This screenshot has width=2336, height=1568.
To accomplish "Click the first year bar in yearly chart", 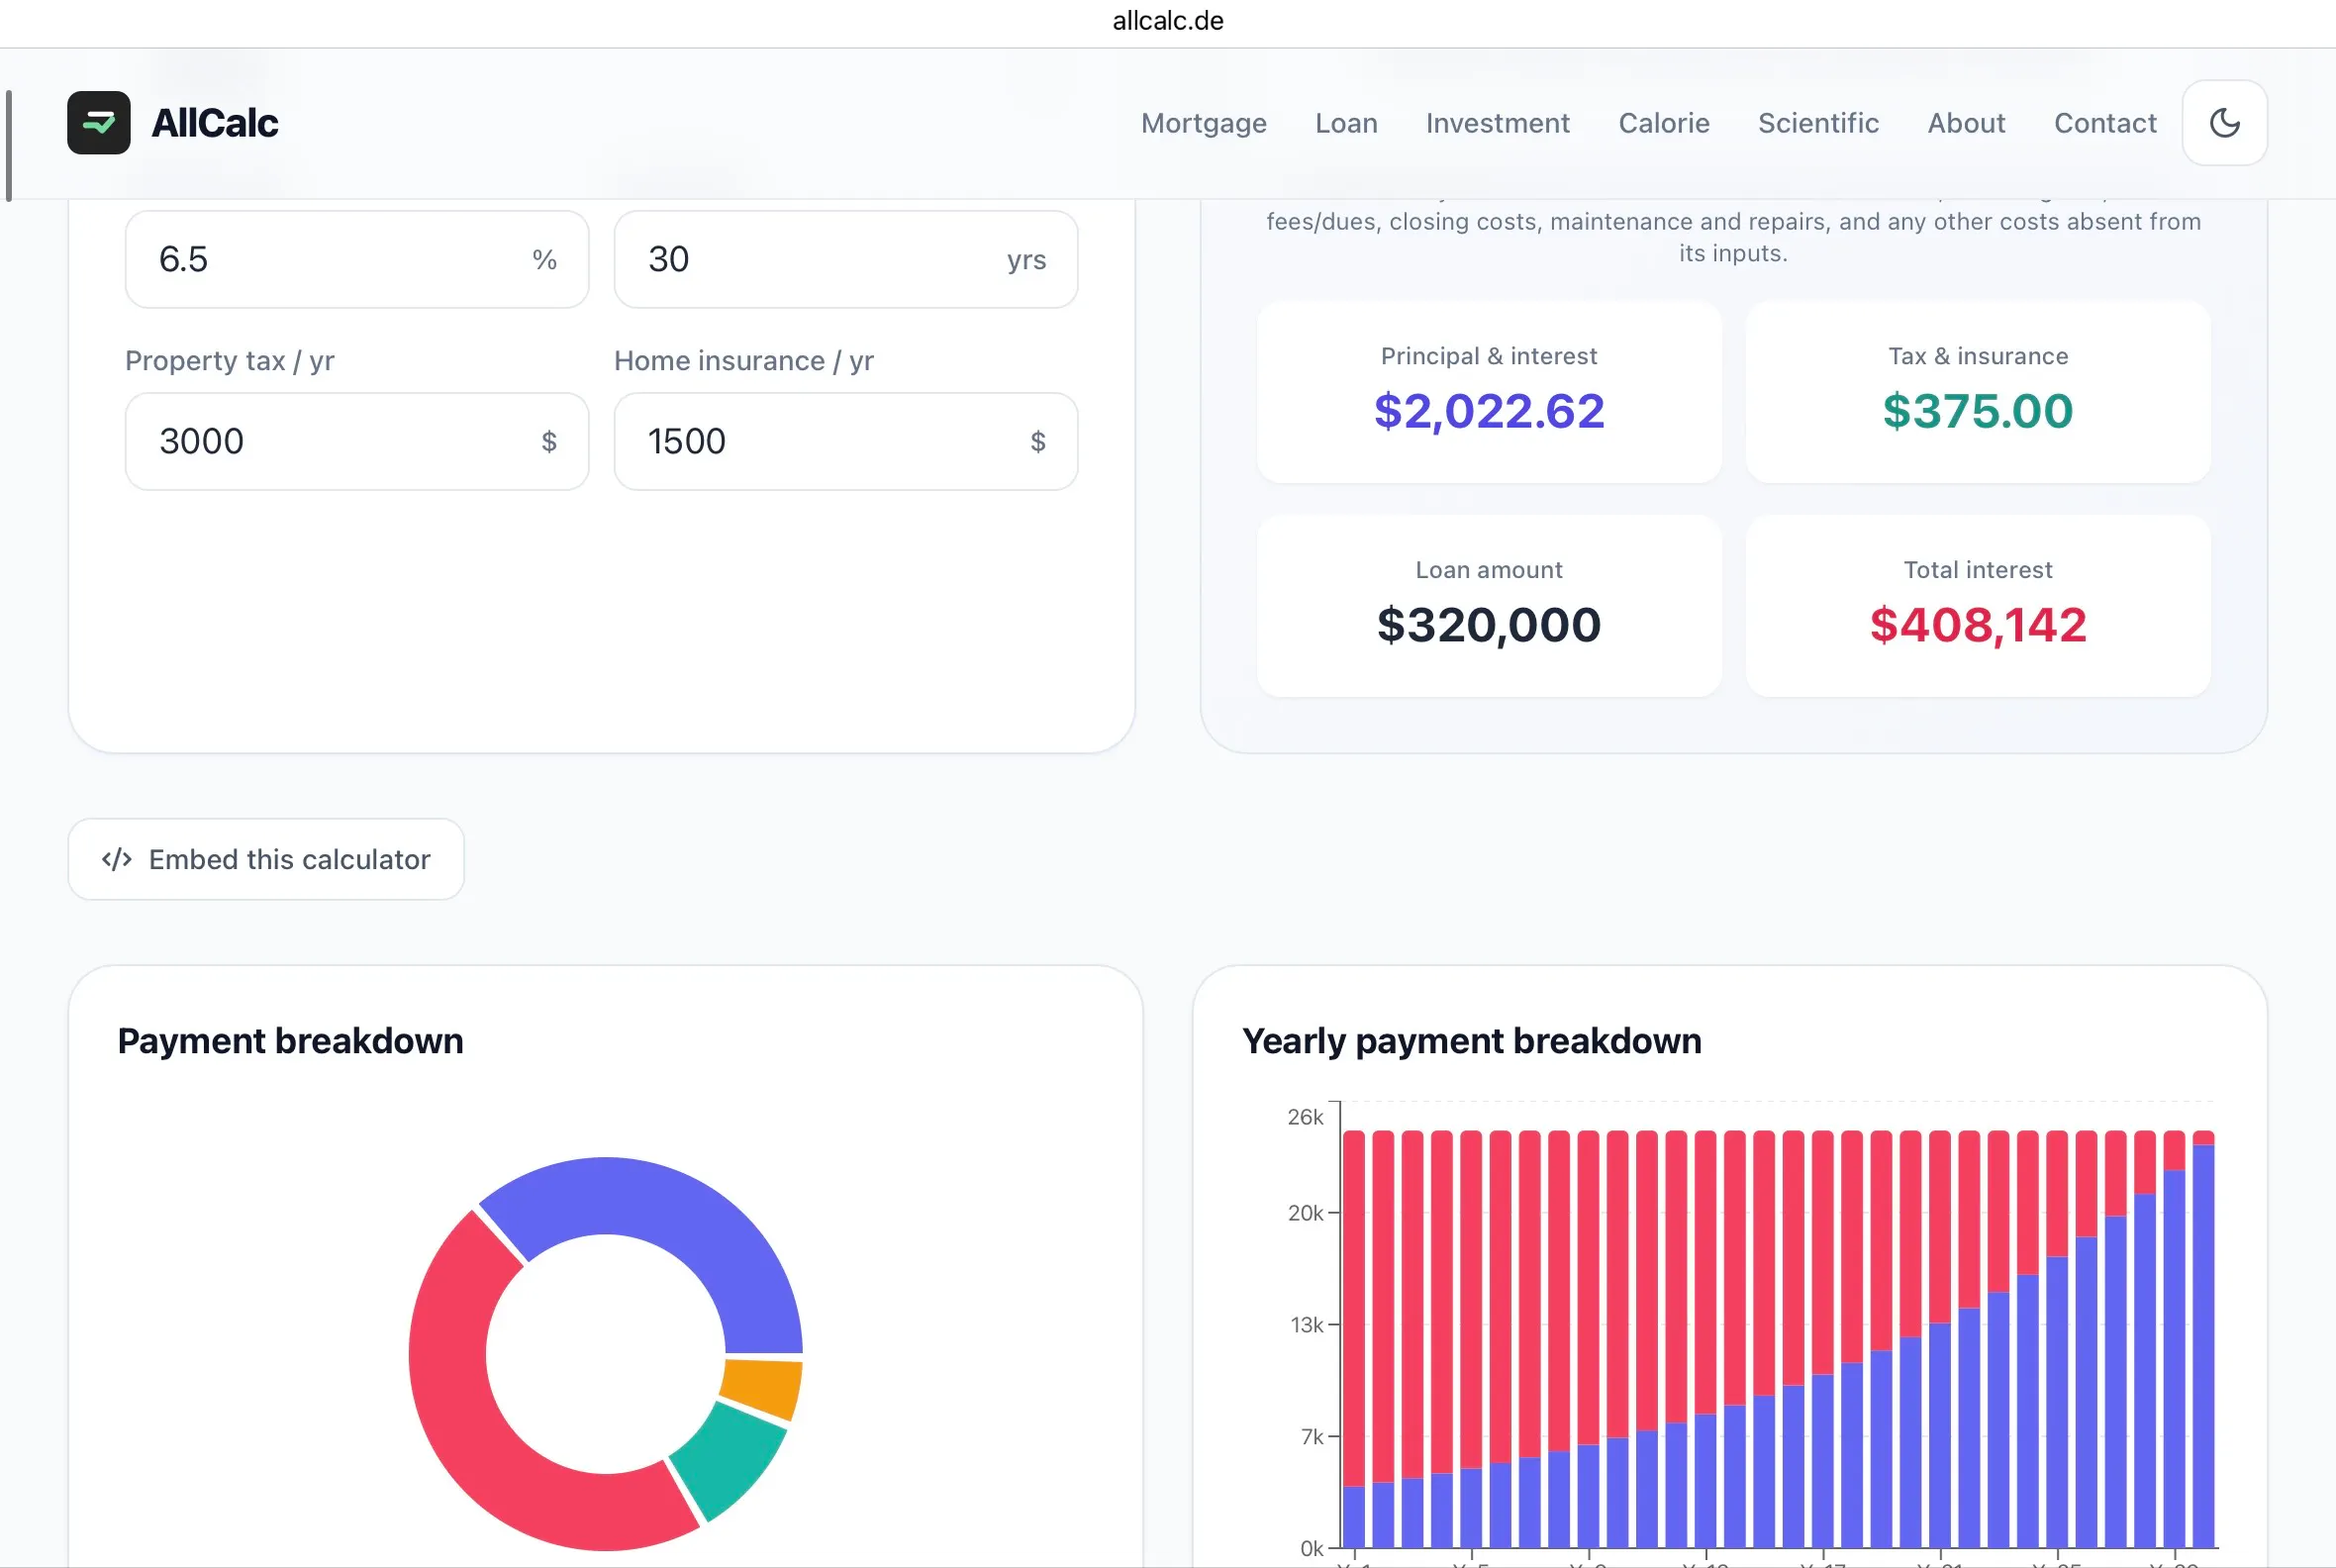I will [x=1354, y=1339].
